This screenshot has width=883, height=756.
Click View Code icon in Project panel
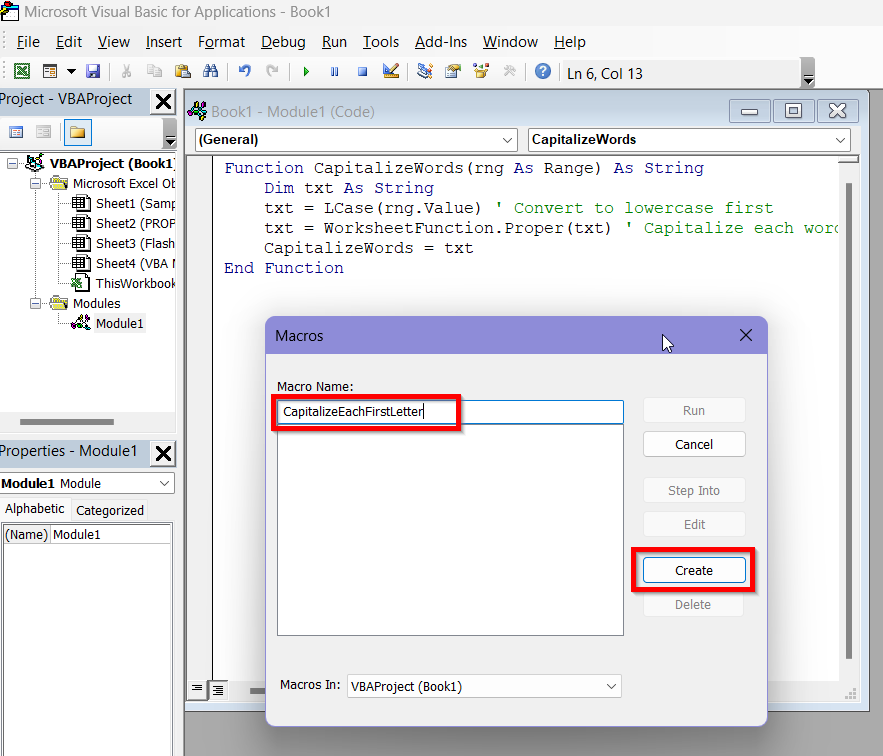pos(16,132)
